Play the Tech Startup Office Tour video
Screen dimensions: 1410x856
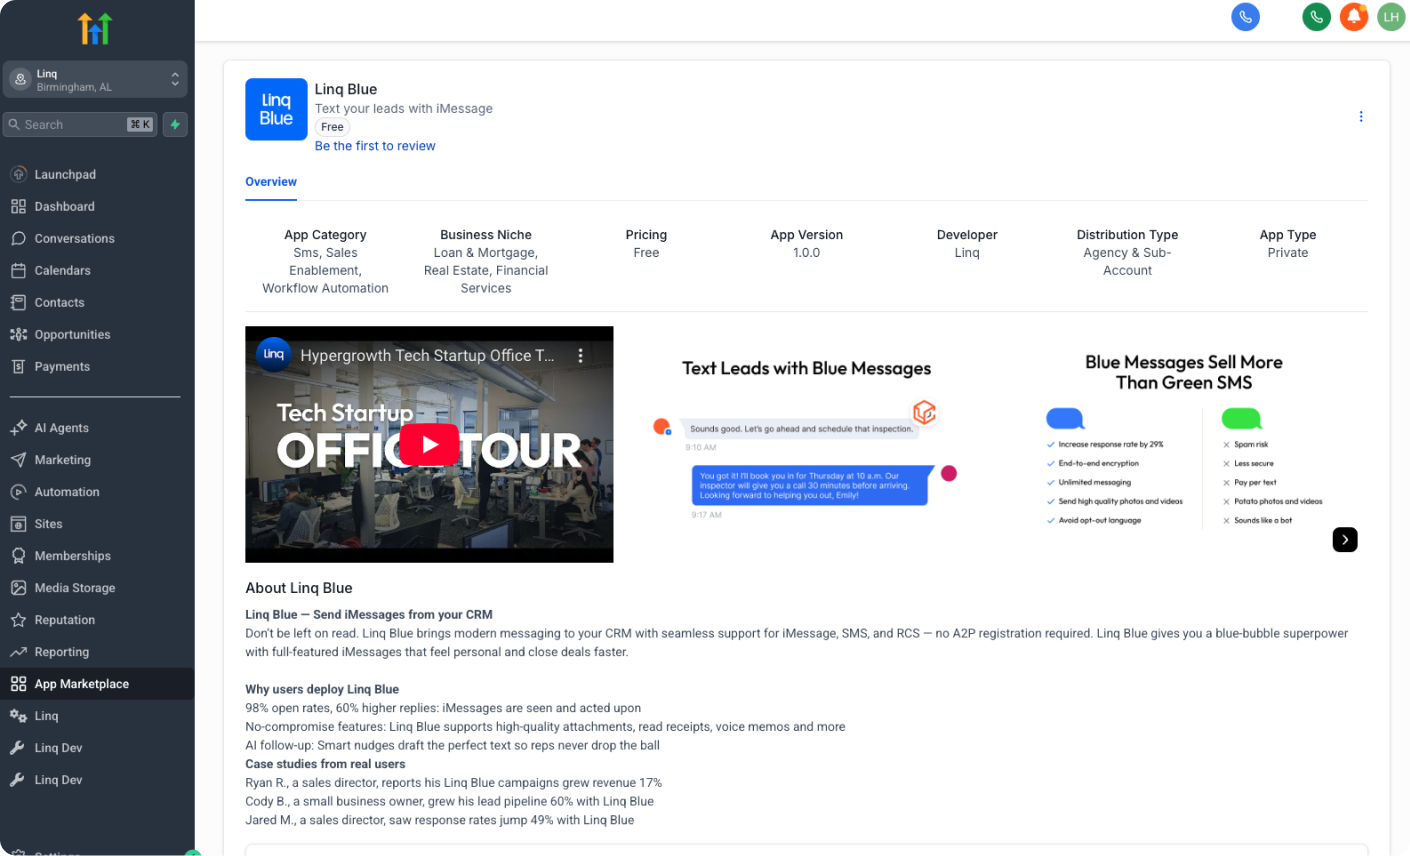pos(429,445)
